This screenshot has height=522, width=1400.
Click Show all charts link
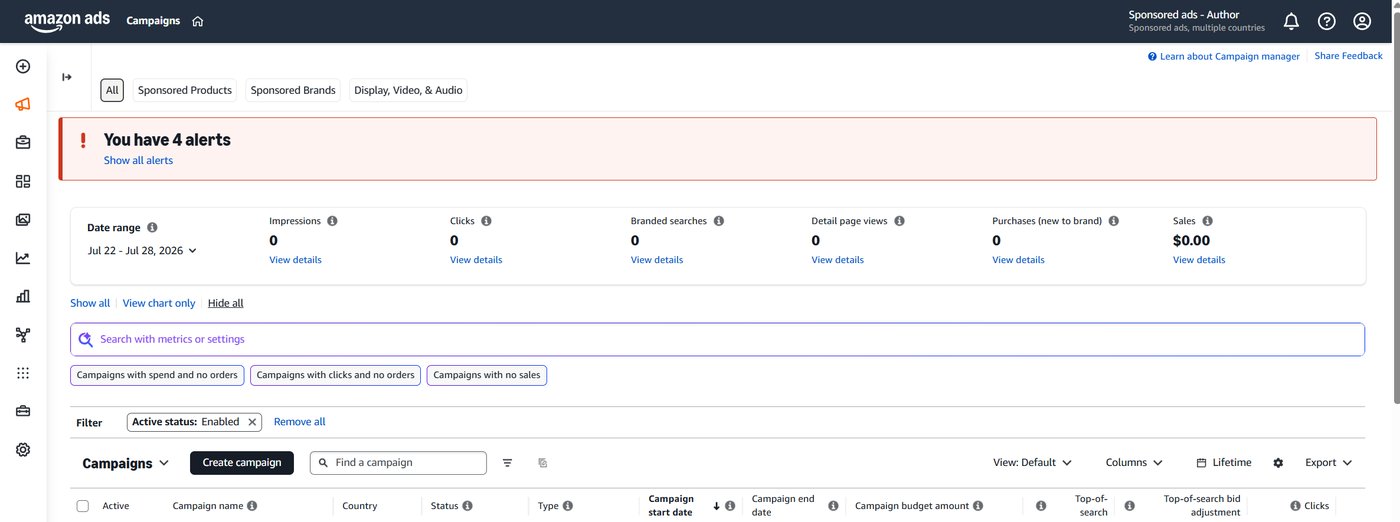[90, 303]
